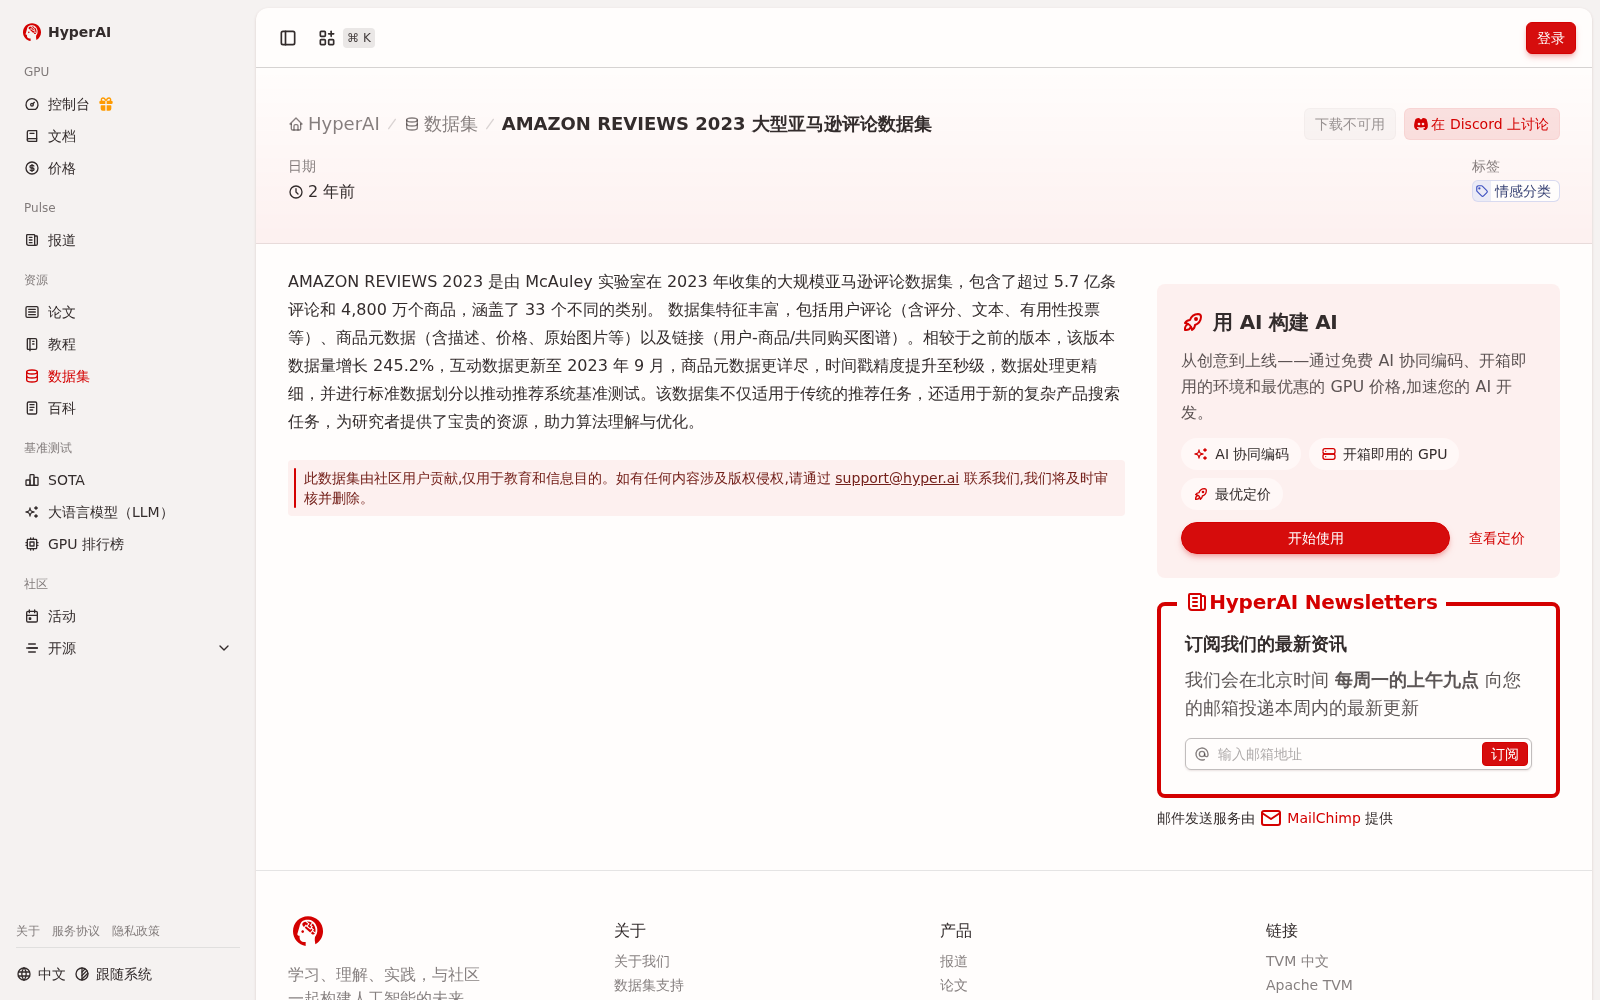Open 价格 in the sidebar

(62, 168)
